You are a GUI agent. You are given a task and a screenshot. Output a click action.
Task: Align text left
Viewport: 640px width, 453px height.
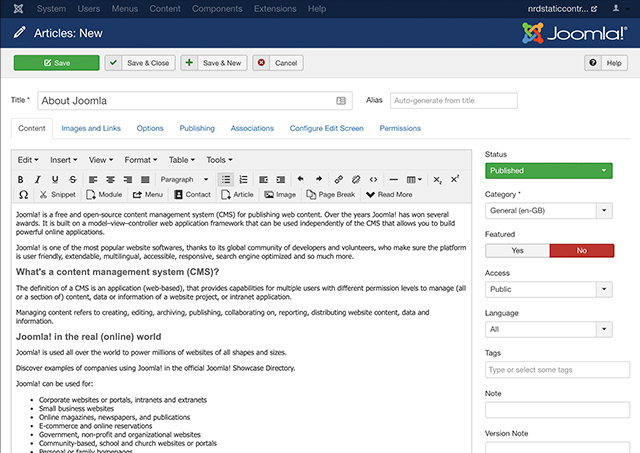click(93, 180)
